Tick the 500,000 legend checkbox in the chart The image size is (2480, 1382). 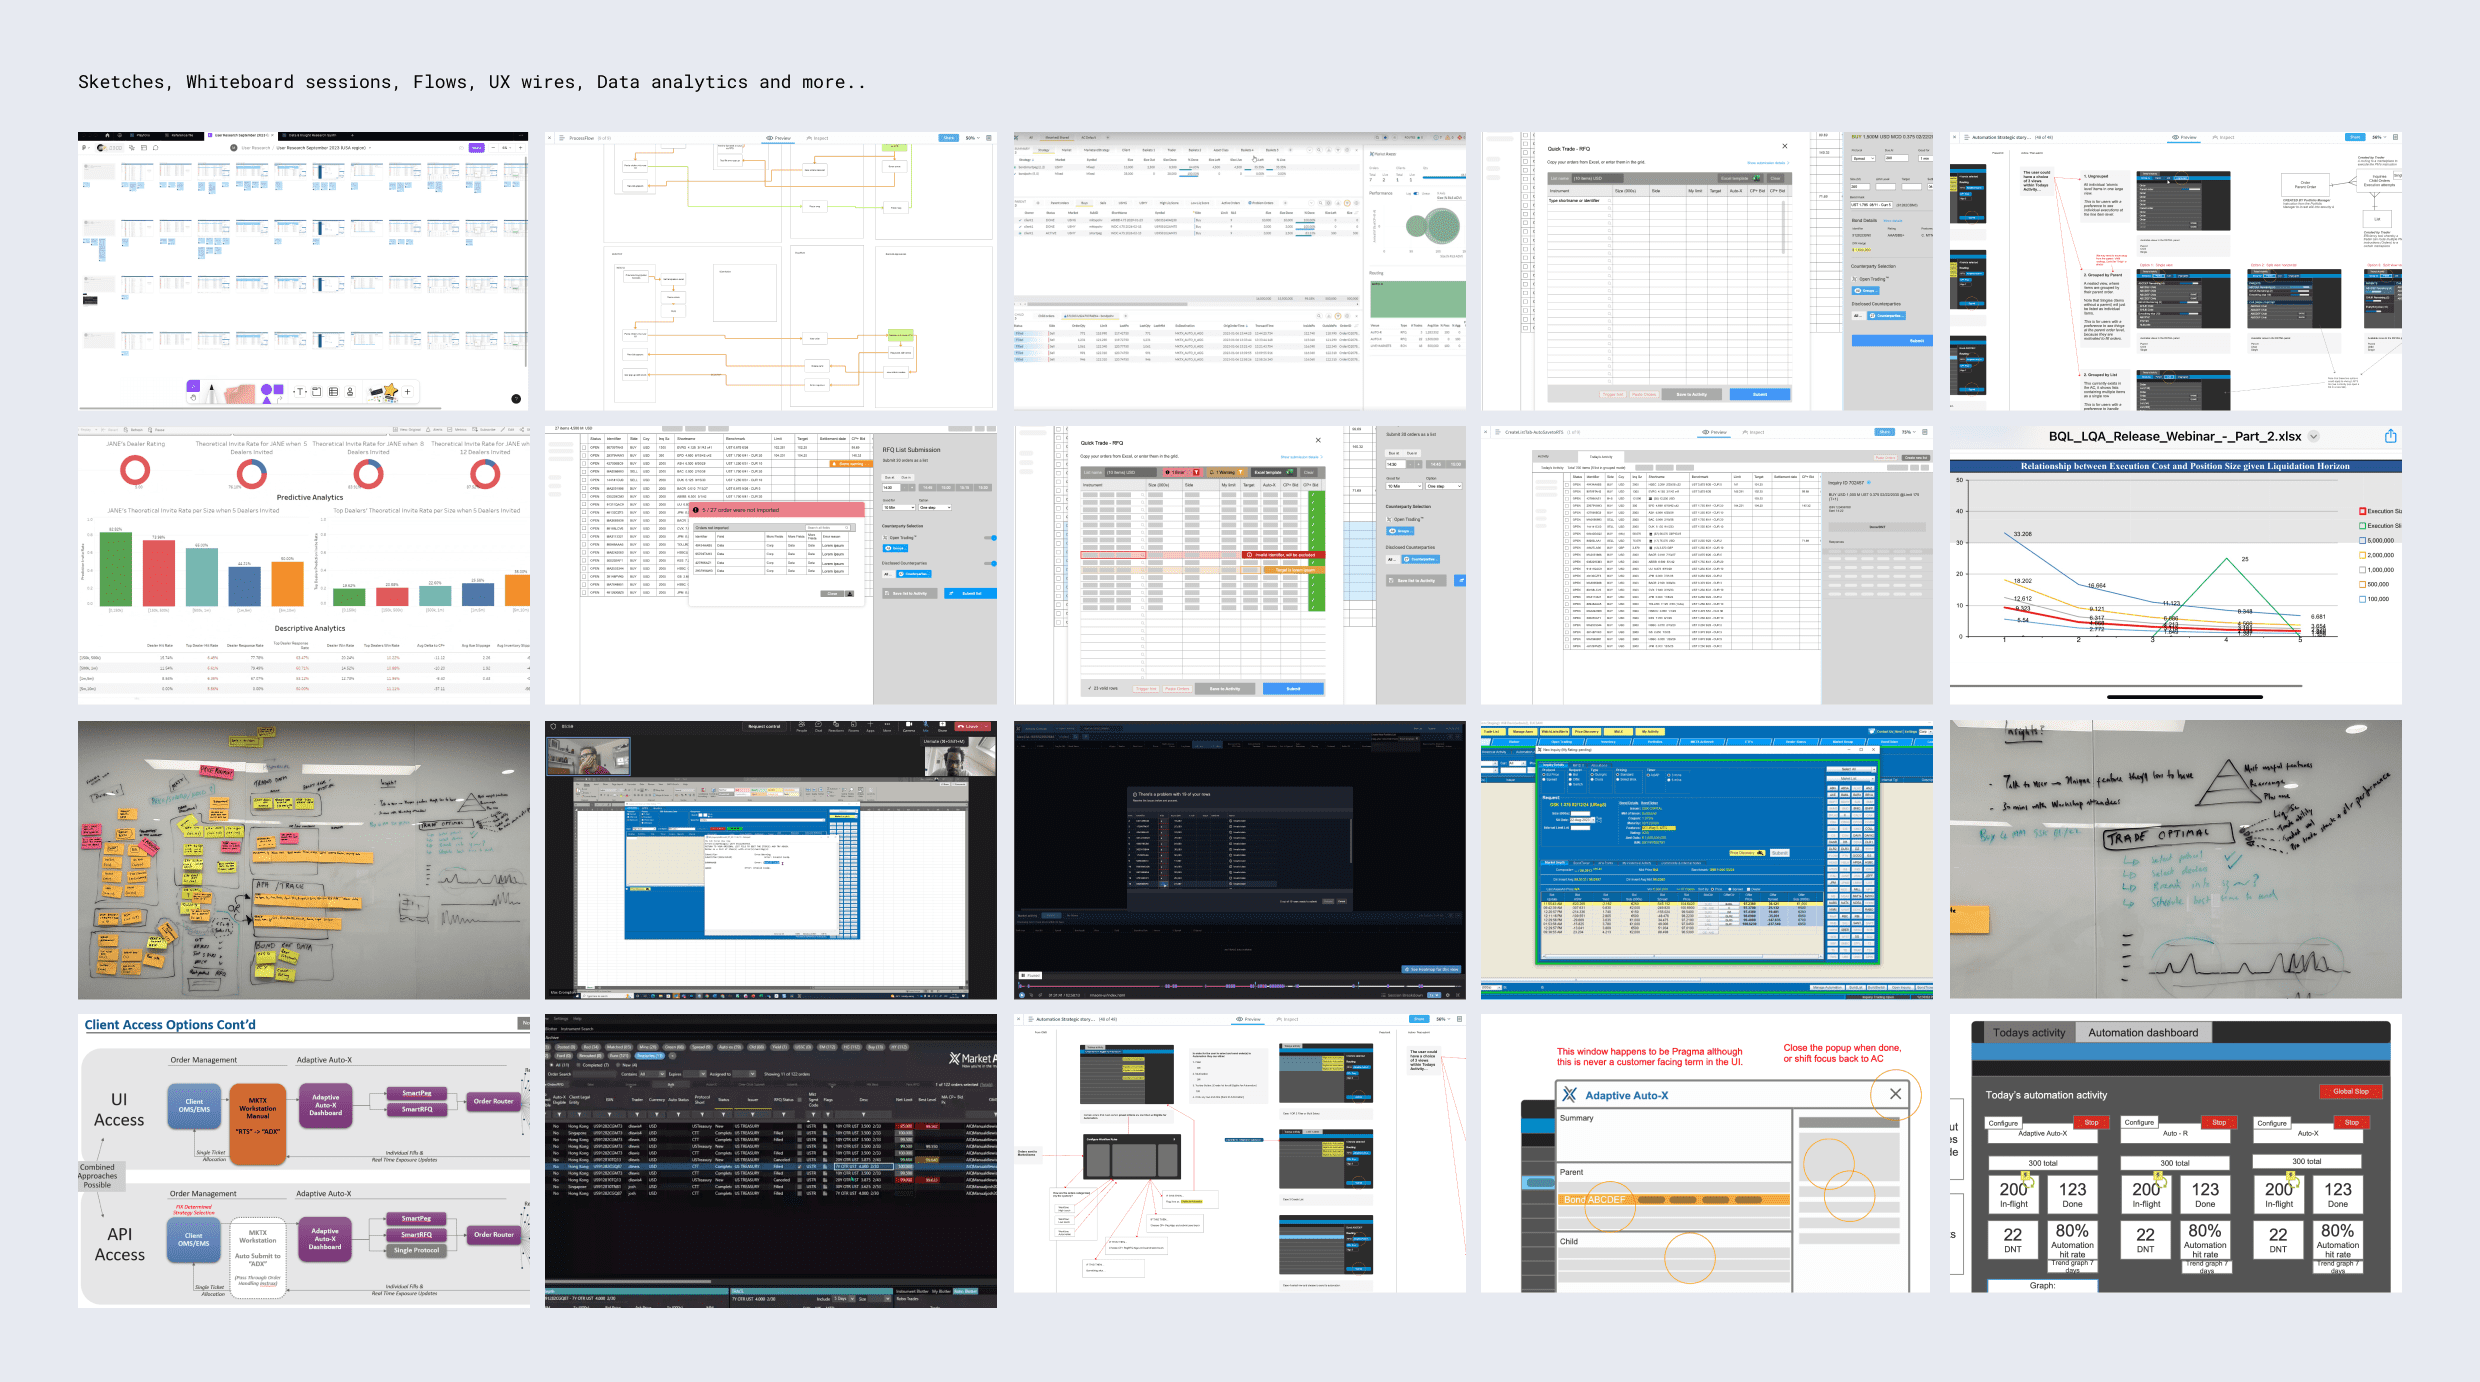pyautogui.click(x=2363, y=584)
